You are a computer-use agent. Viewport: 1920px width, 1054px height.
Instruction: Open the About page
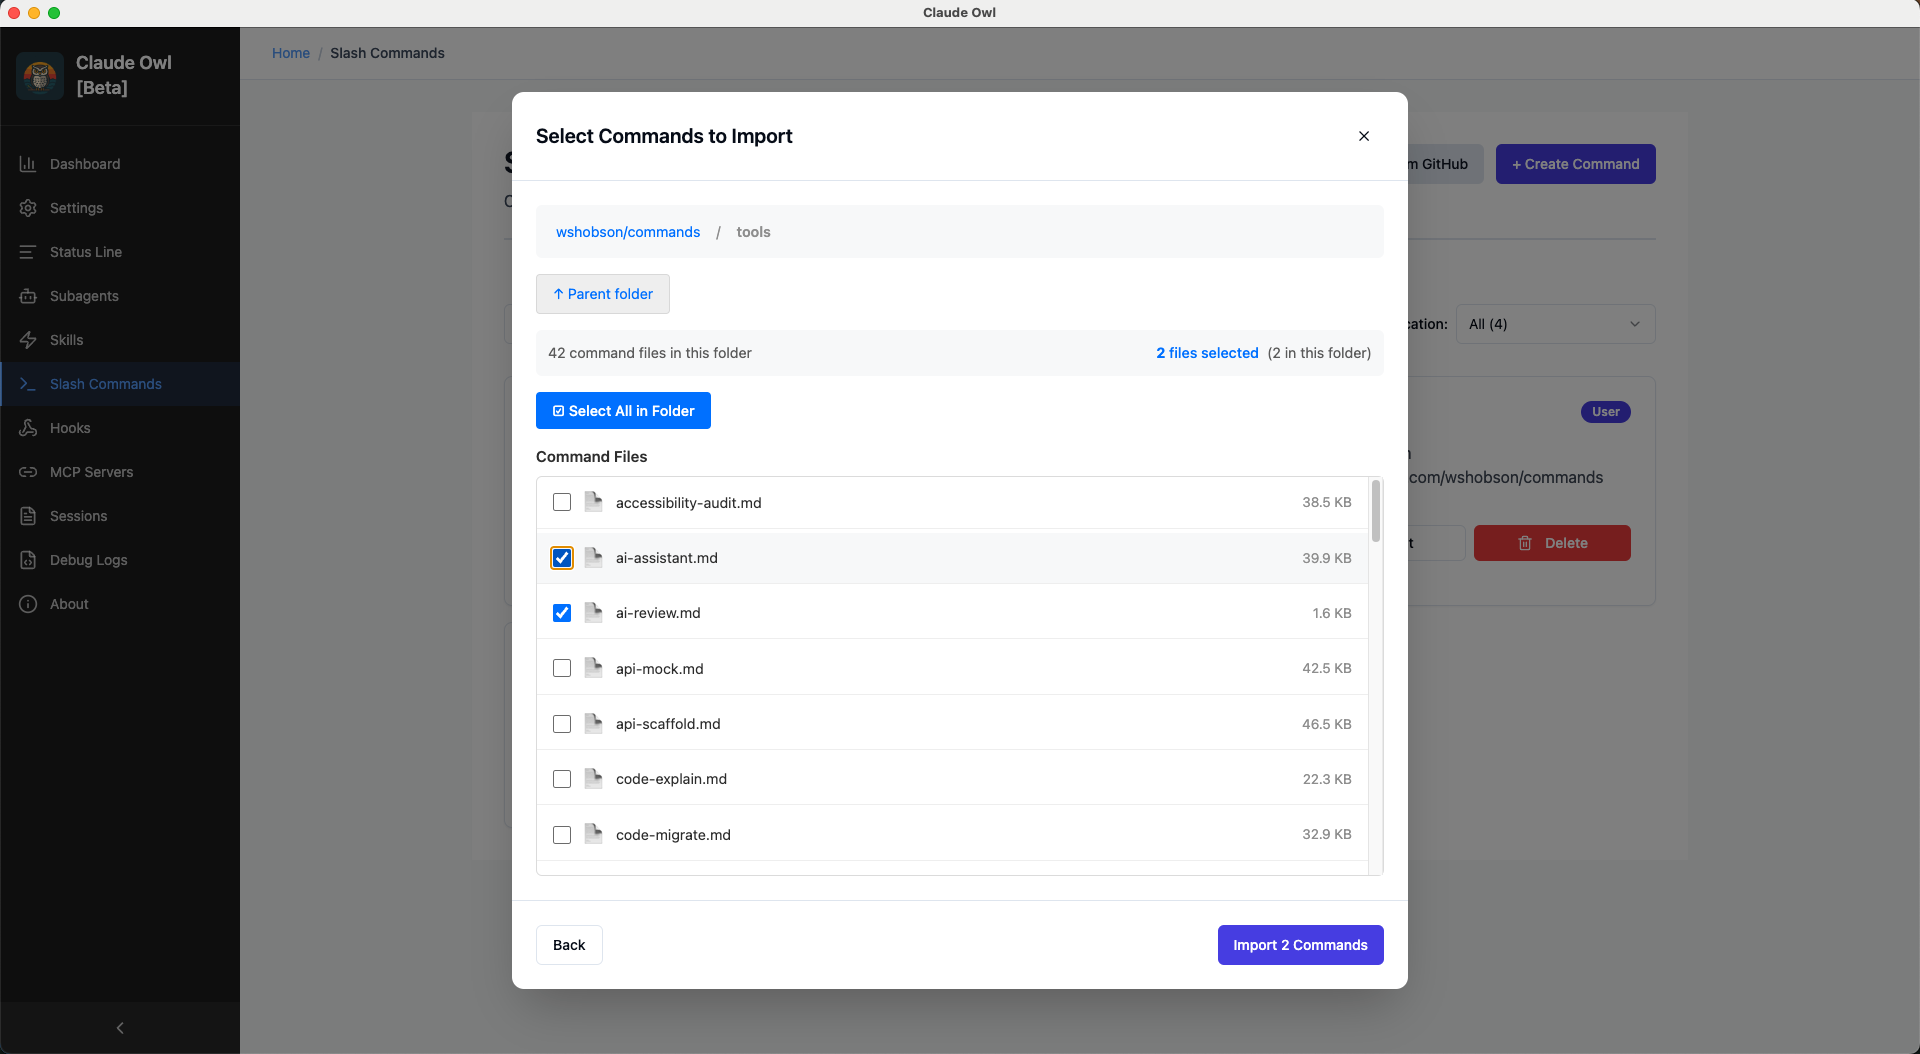click(67, 604)
